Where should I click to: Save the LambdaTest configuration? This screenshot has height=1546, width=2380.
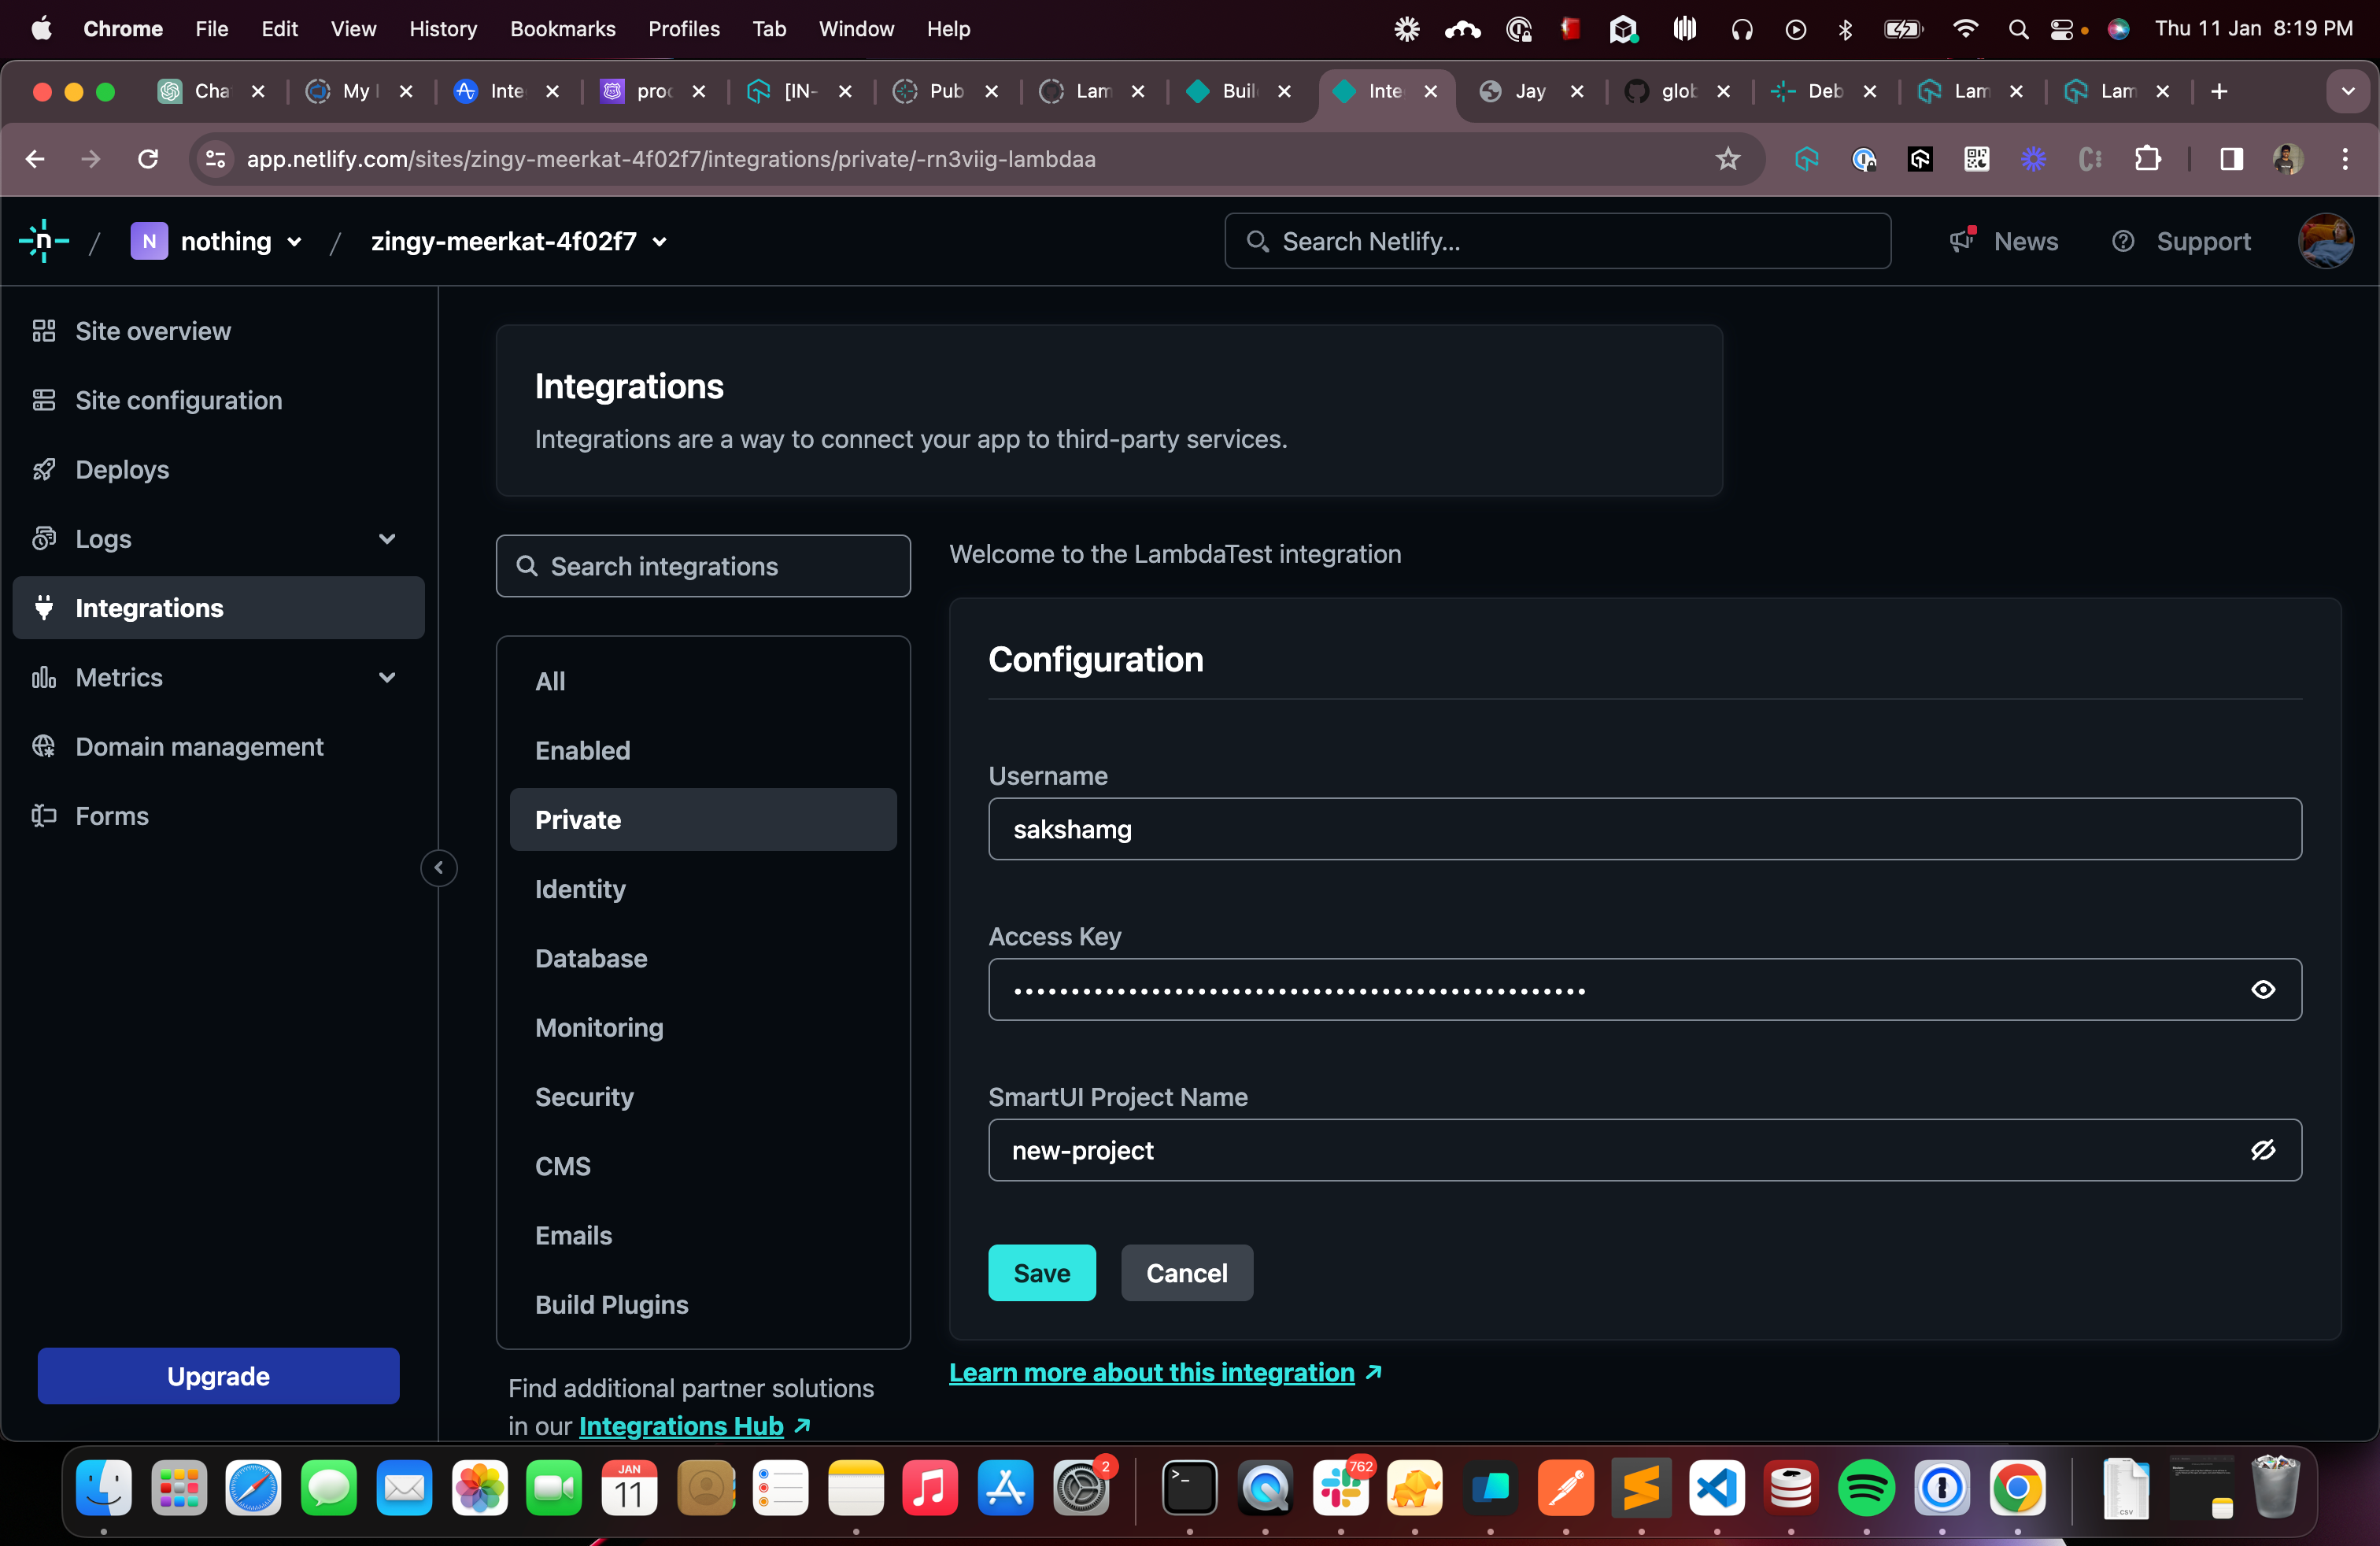click(1041, 1273)
